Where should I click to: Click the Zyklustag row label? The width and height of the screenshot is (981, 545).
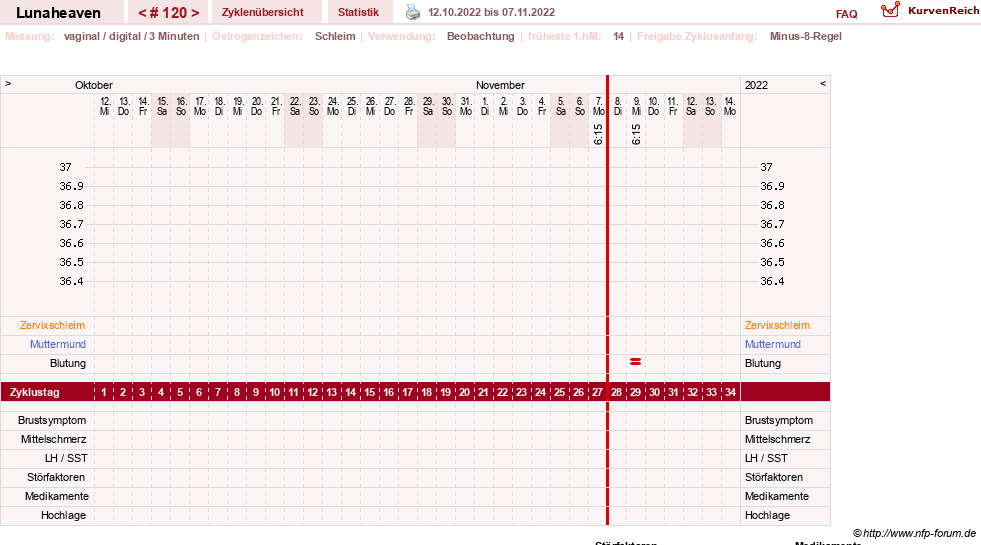(34, 392)
